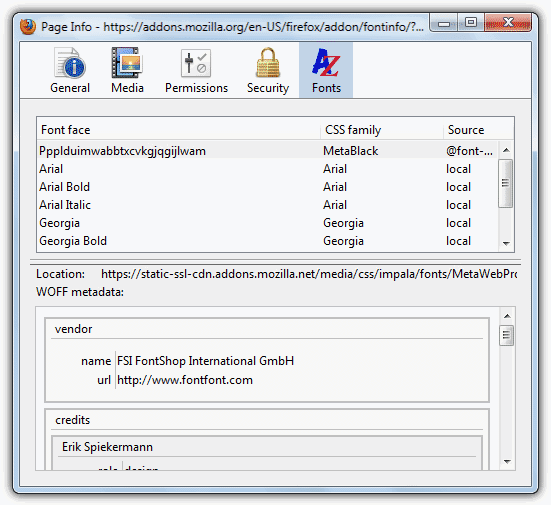Viewport: 551px width, 505px height.
Task: Click the local source cell for Georgia Bold
Action: click(458, 241)
